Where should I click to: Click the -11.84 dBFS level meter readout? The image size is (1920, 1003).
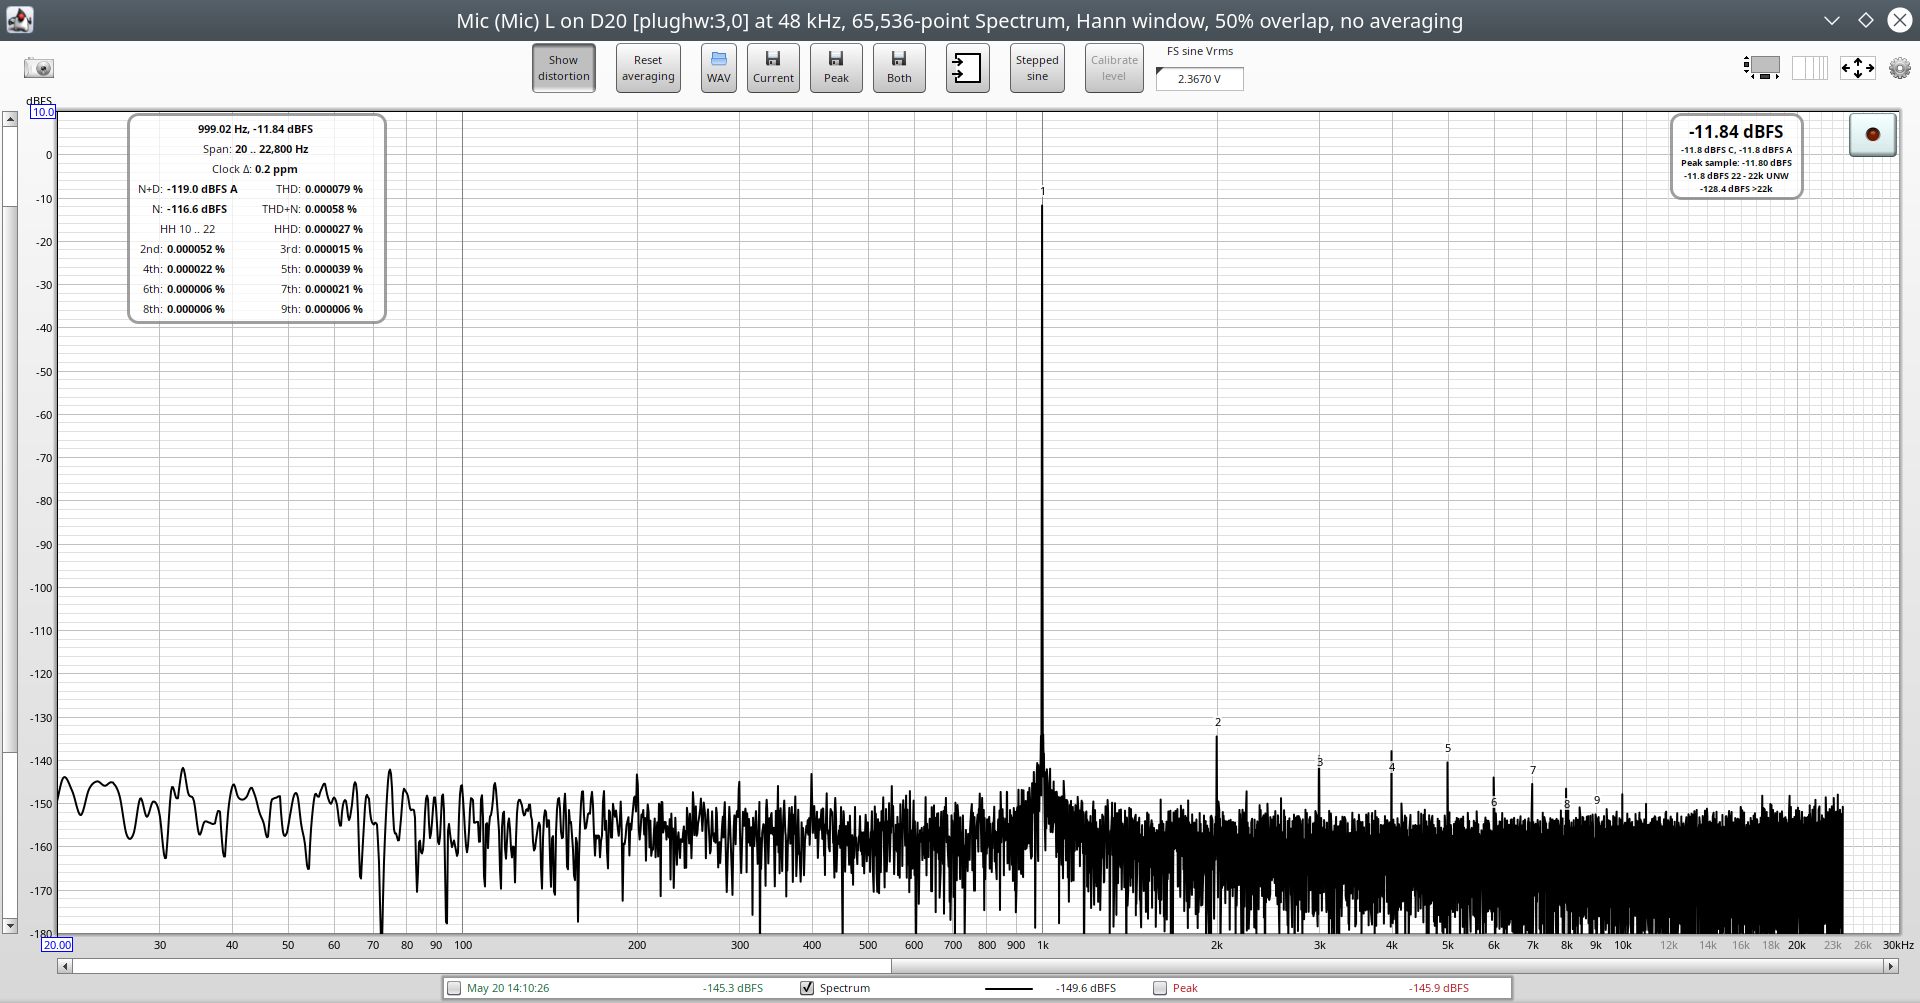1736,132
